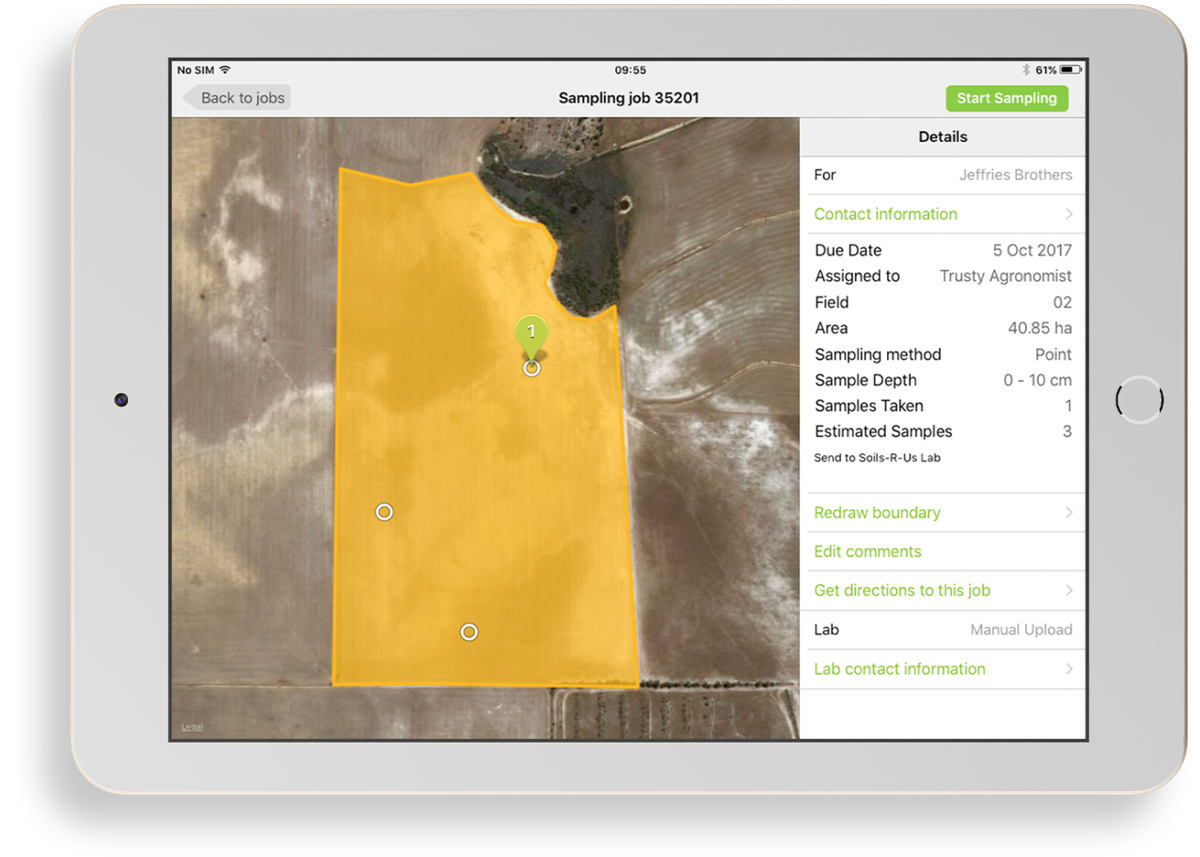This screenshot has height=857, width=1200.
Task: Tap the 'No SIM' carrier text
Action: click(195, 70)
